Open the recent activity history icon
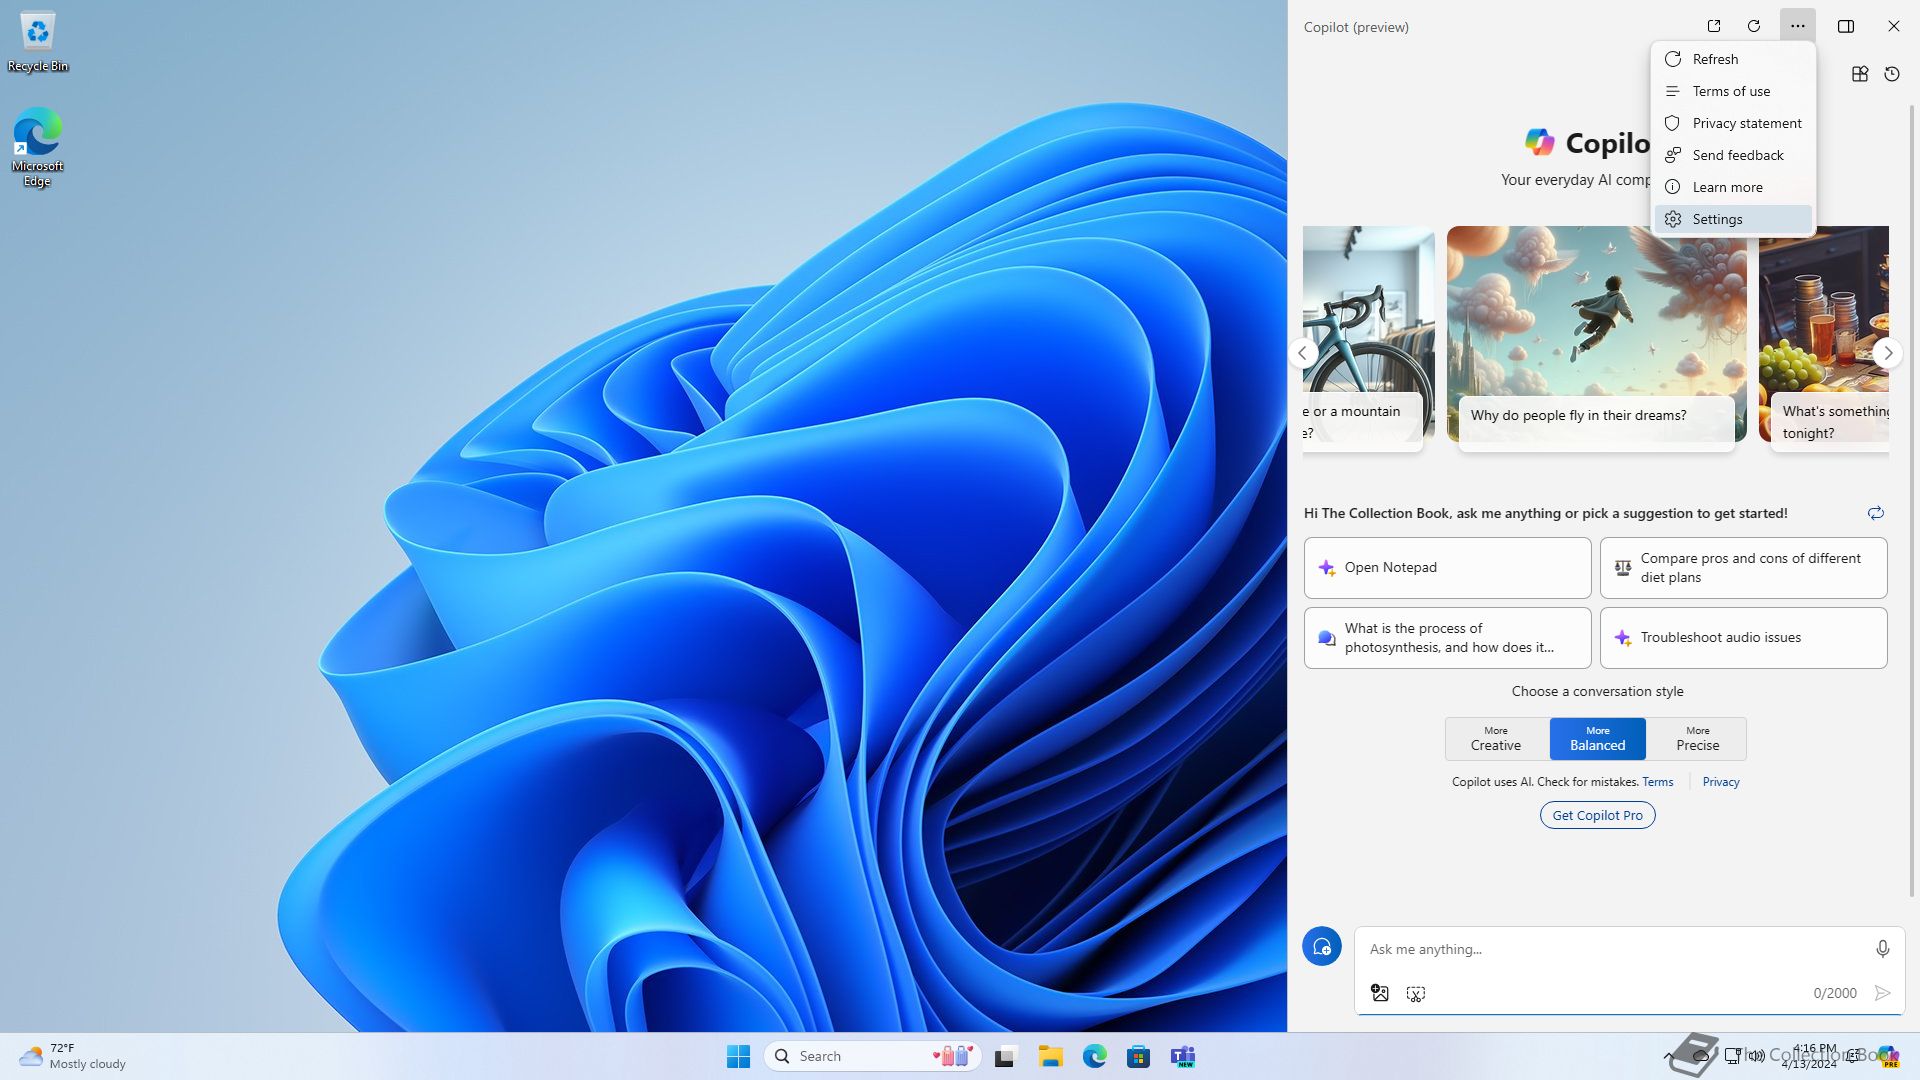The height and width of the screenshot is (1080, 1920). pyautogui.click(x=1892, y=74)
